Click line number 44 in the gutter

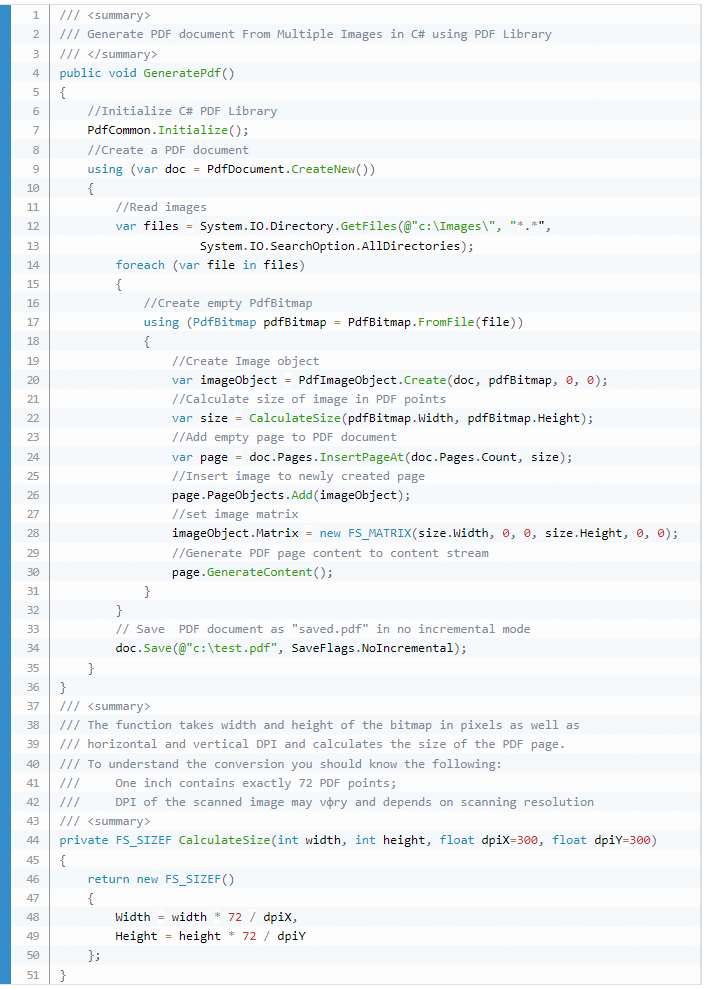[x=33, y=840]
